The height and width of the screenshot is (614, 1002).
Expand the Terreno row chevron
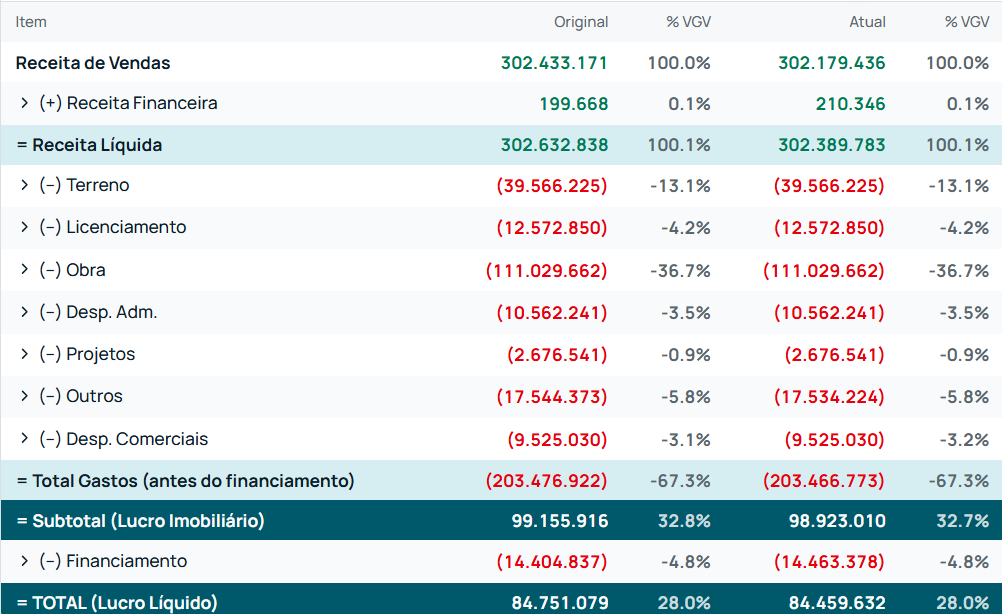pyautogui.click(x=24, y=185)
